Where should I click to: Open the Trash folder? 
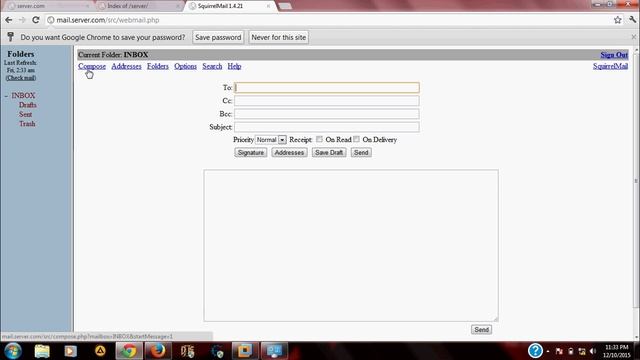[27, 124]
